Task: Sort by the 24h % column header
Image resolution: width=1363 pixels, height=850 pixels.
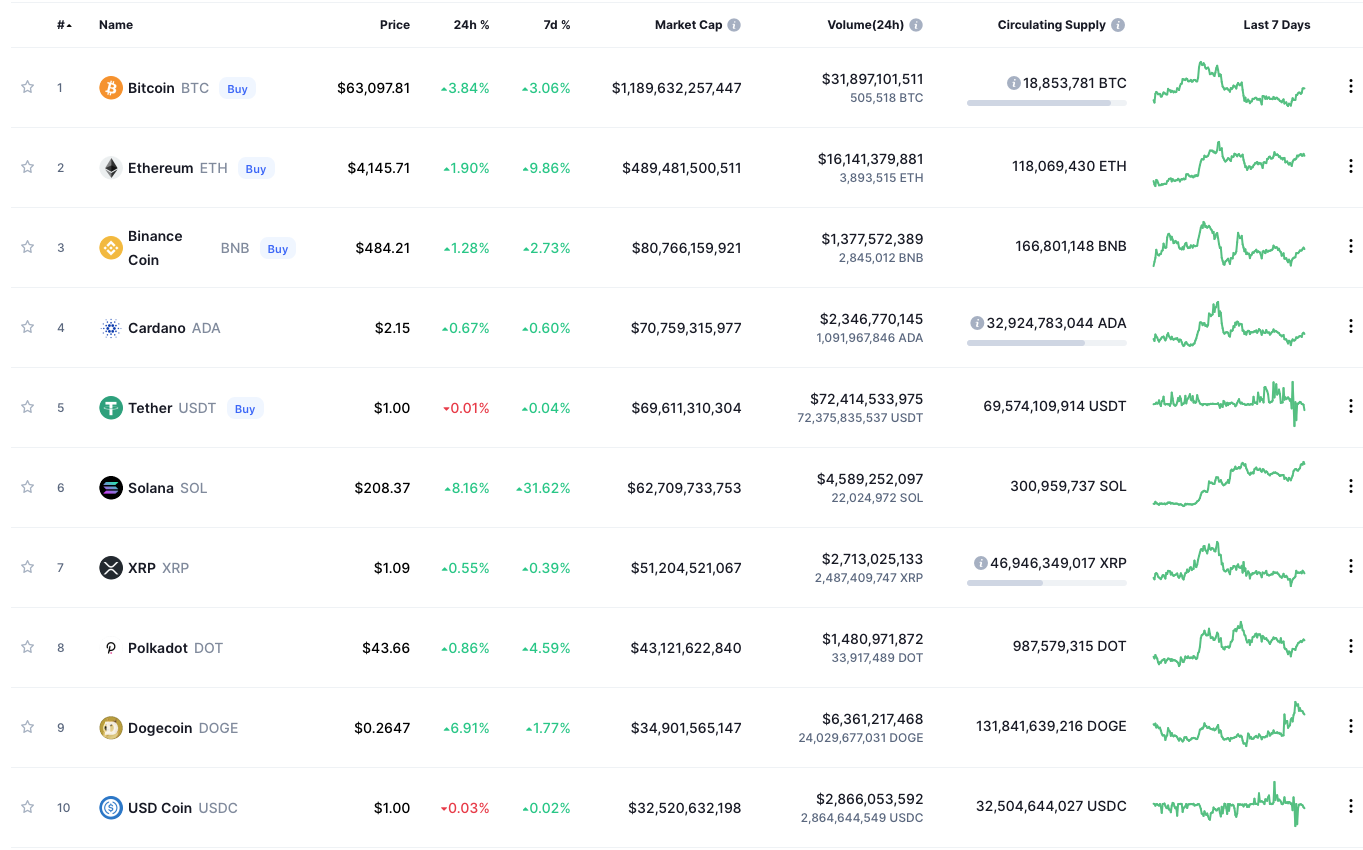Action: 471,25
